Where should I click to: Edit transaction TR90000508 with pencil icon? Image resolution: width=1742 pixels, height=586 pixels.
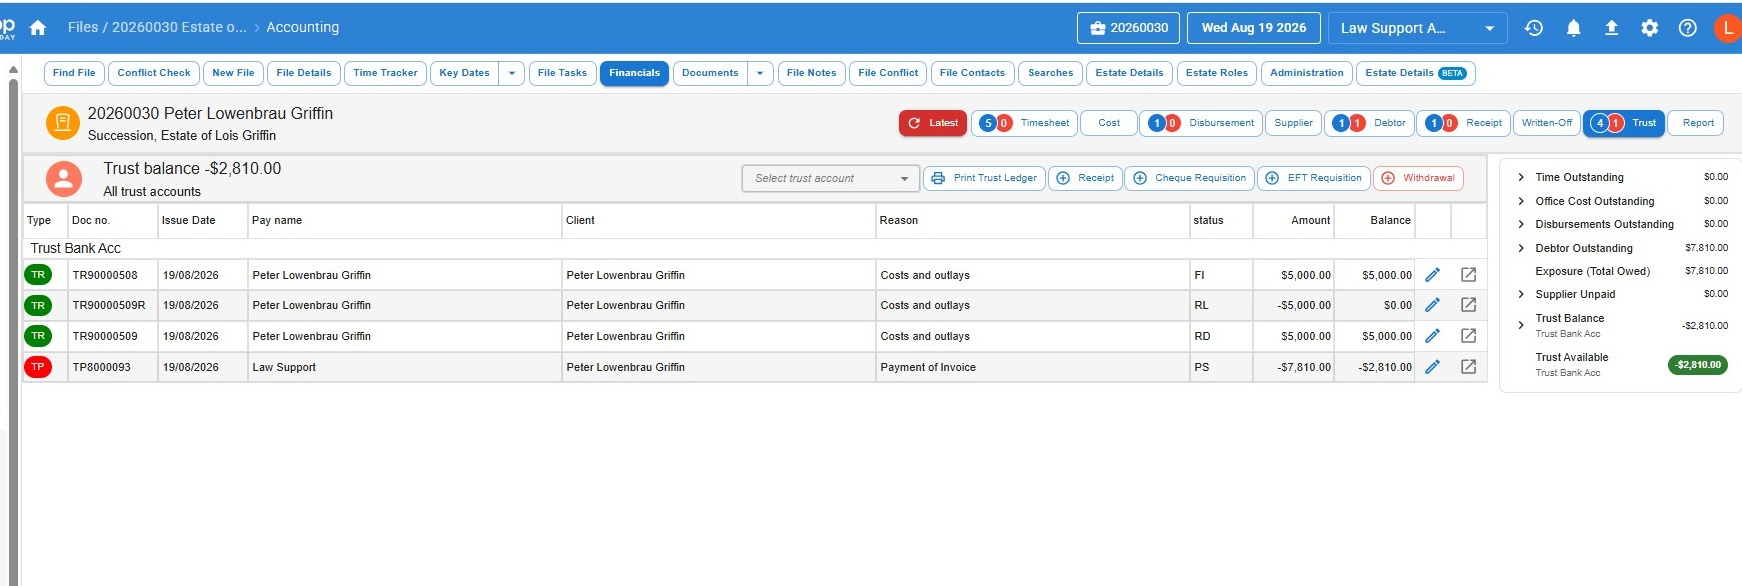tap(1432, 275)
